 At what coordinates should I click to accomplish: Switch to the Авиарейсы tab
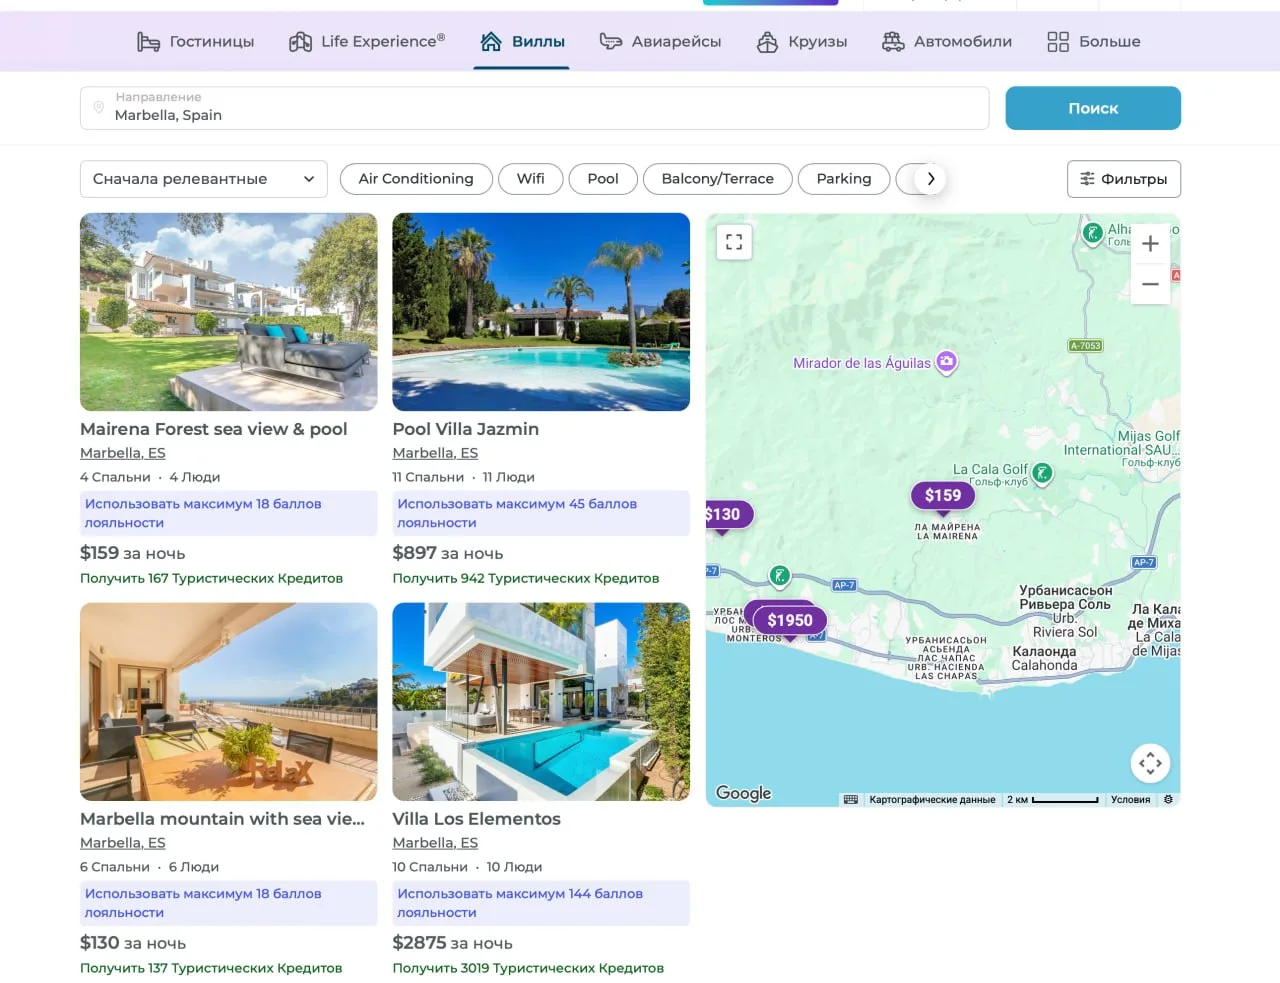tap(660, 42)
